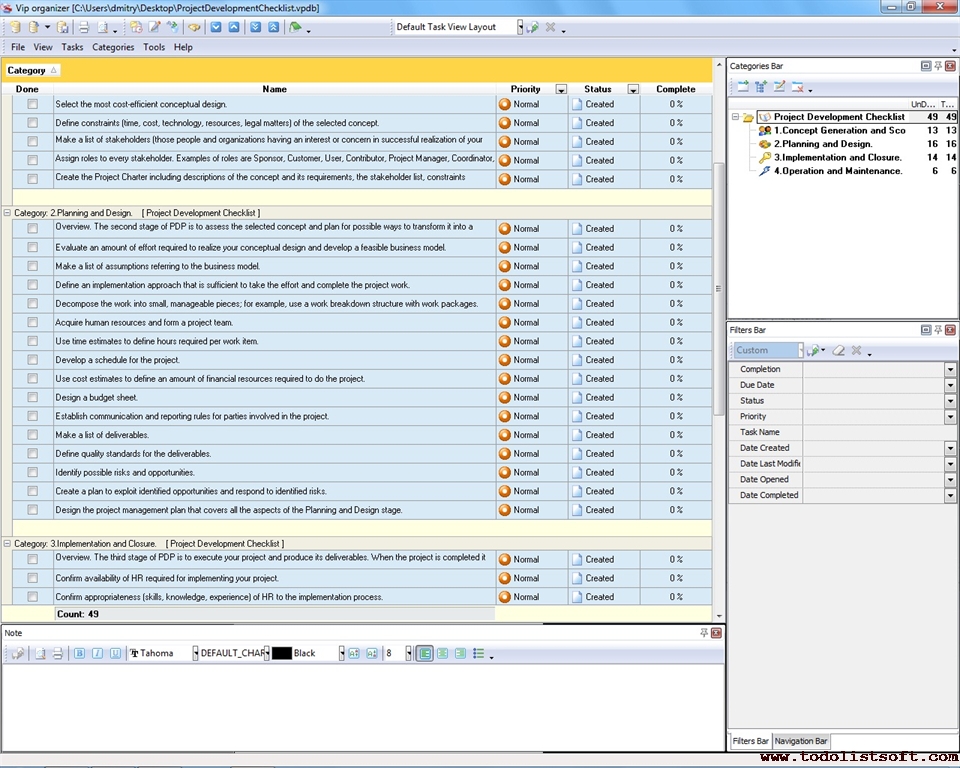
Task: Pin the Categories Bar panel
Action: coord(938,66)
